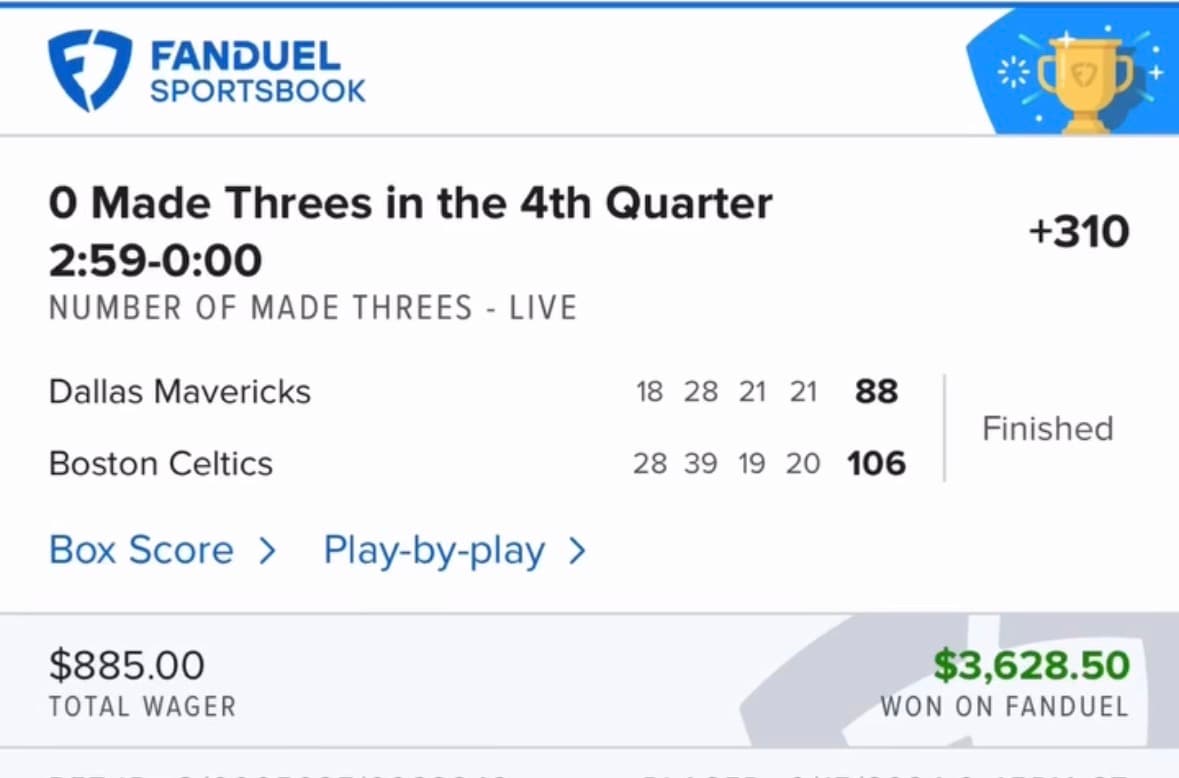Open the Box Score link
1179x778 pixels.
[140, 550]
